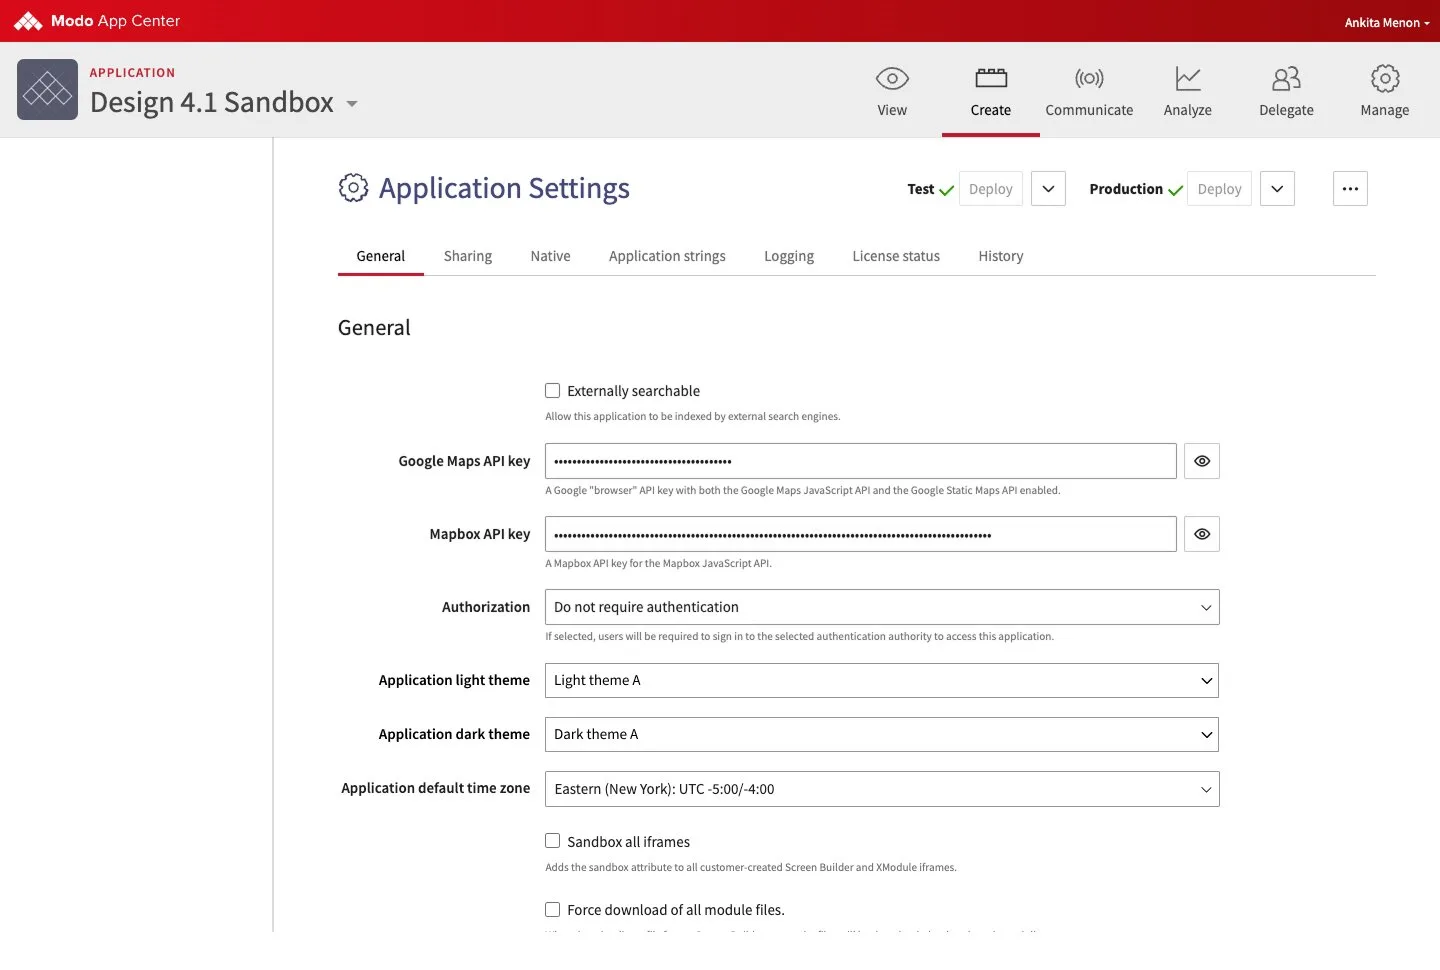This screenshot has width=1440, height=970.
Task: Switch to the Application strings tab
Action: pos(667,256)
